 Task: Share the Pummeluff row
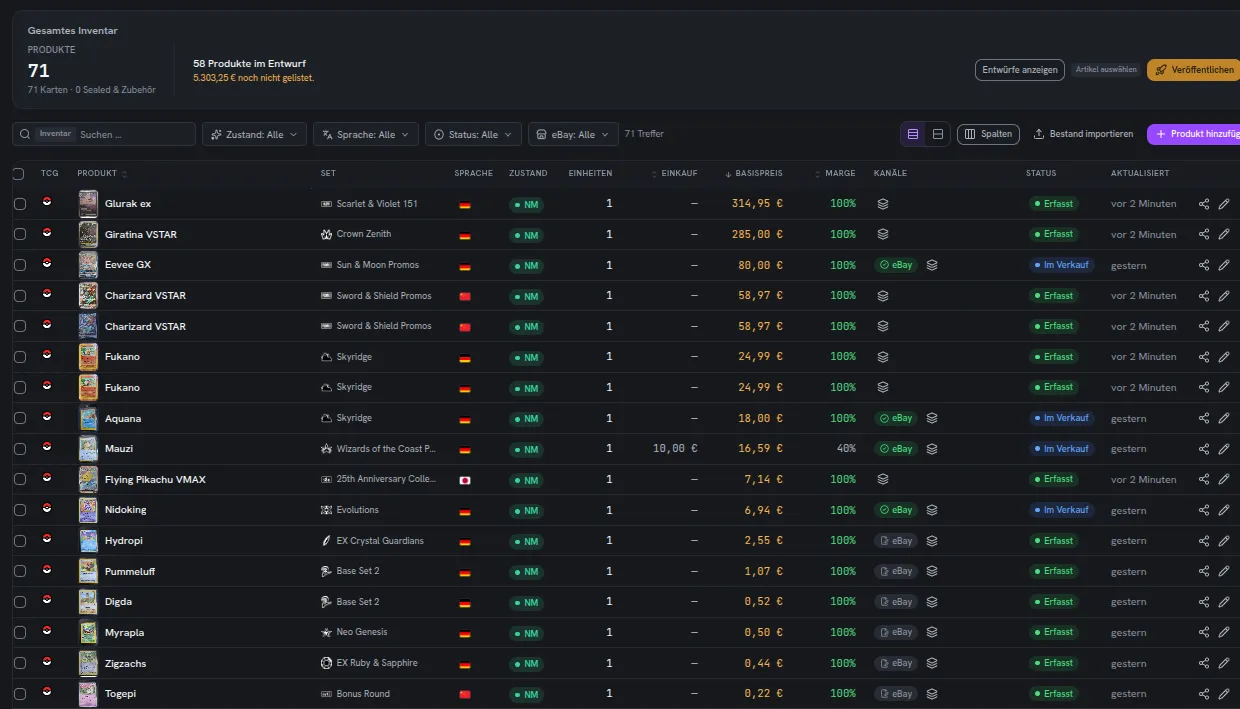point(1203,571)
